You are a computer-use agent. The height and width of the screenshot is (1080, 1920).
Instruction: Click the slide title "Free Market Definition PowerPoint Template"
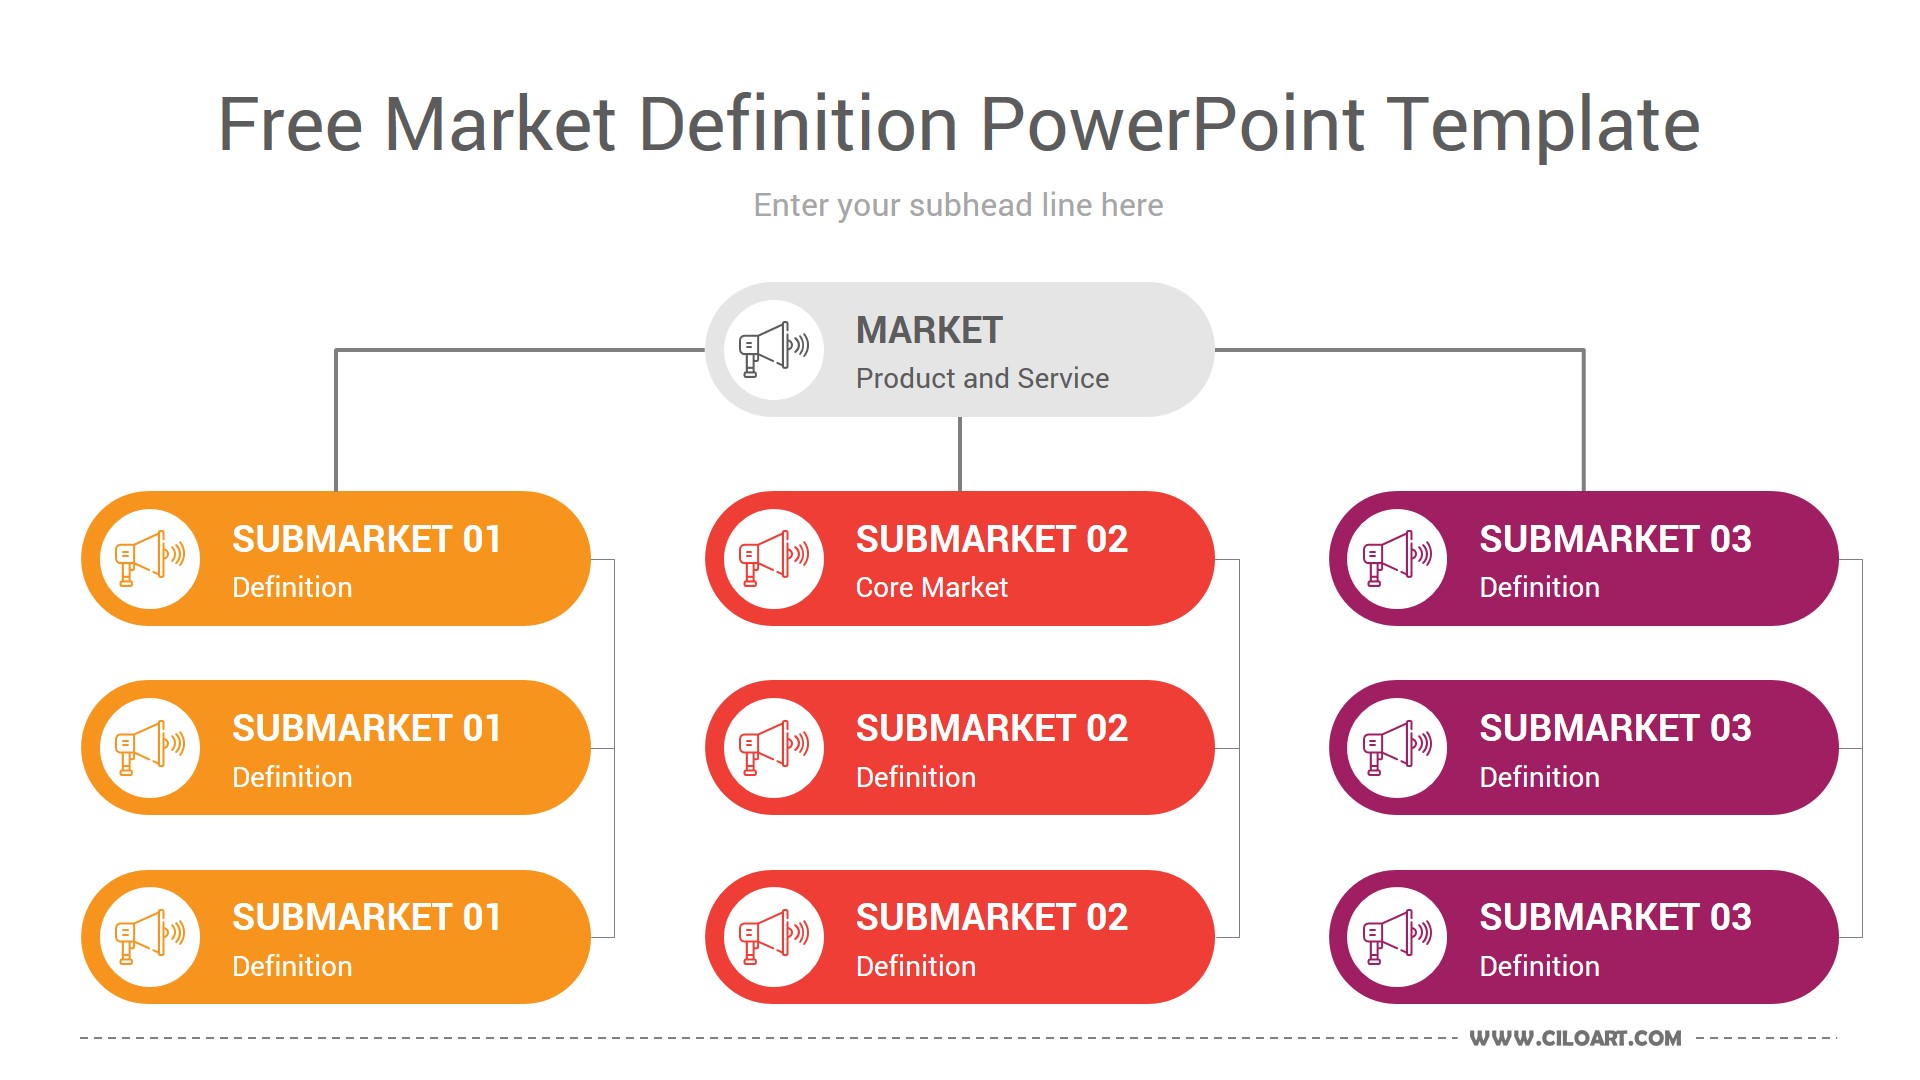pos(959,125)
